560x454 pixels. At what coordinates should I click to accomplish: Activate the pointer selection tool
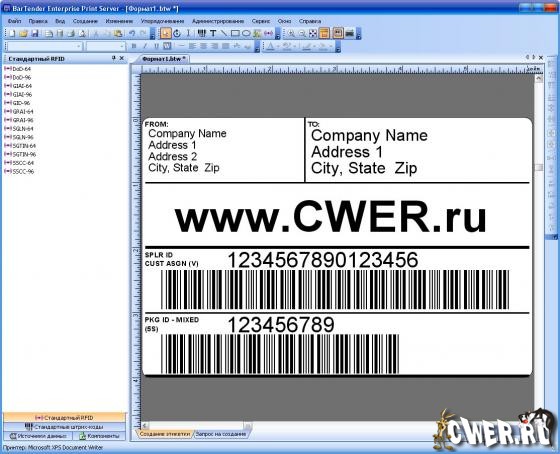click(x=165, y=34)
